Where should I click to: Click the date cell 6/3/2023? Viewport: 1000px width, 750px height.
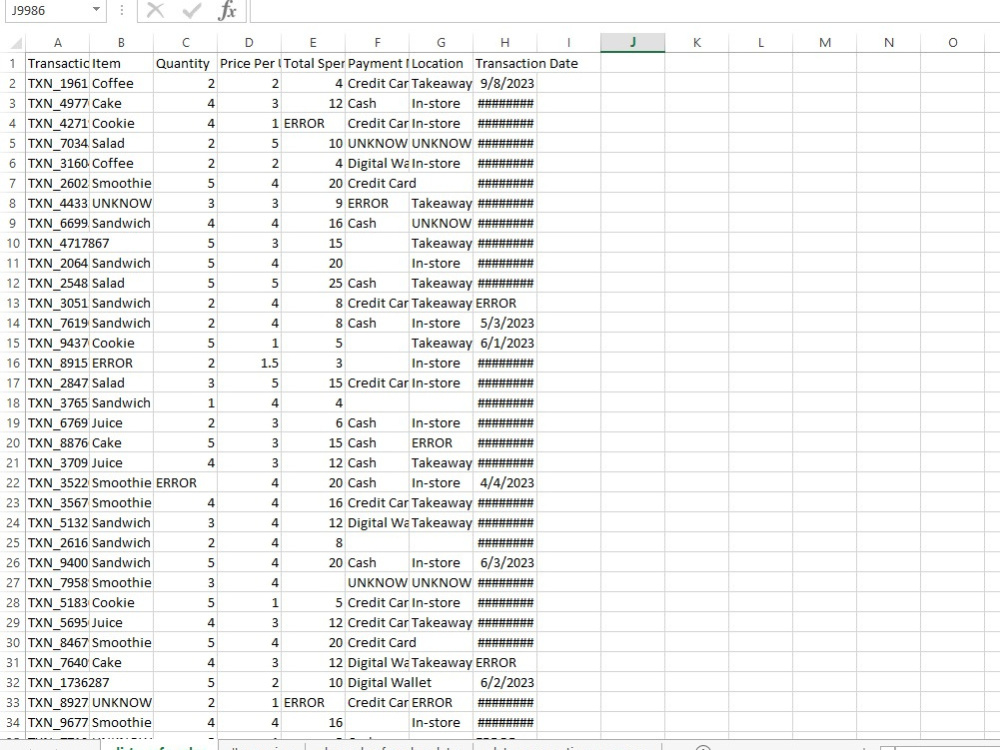coord(504,562)
